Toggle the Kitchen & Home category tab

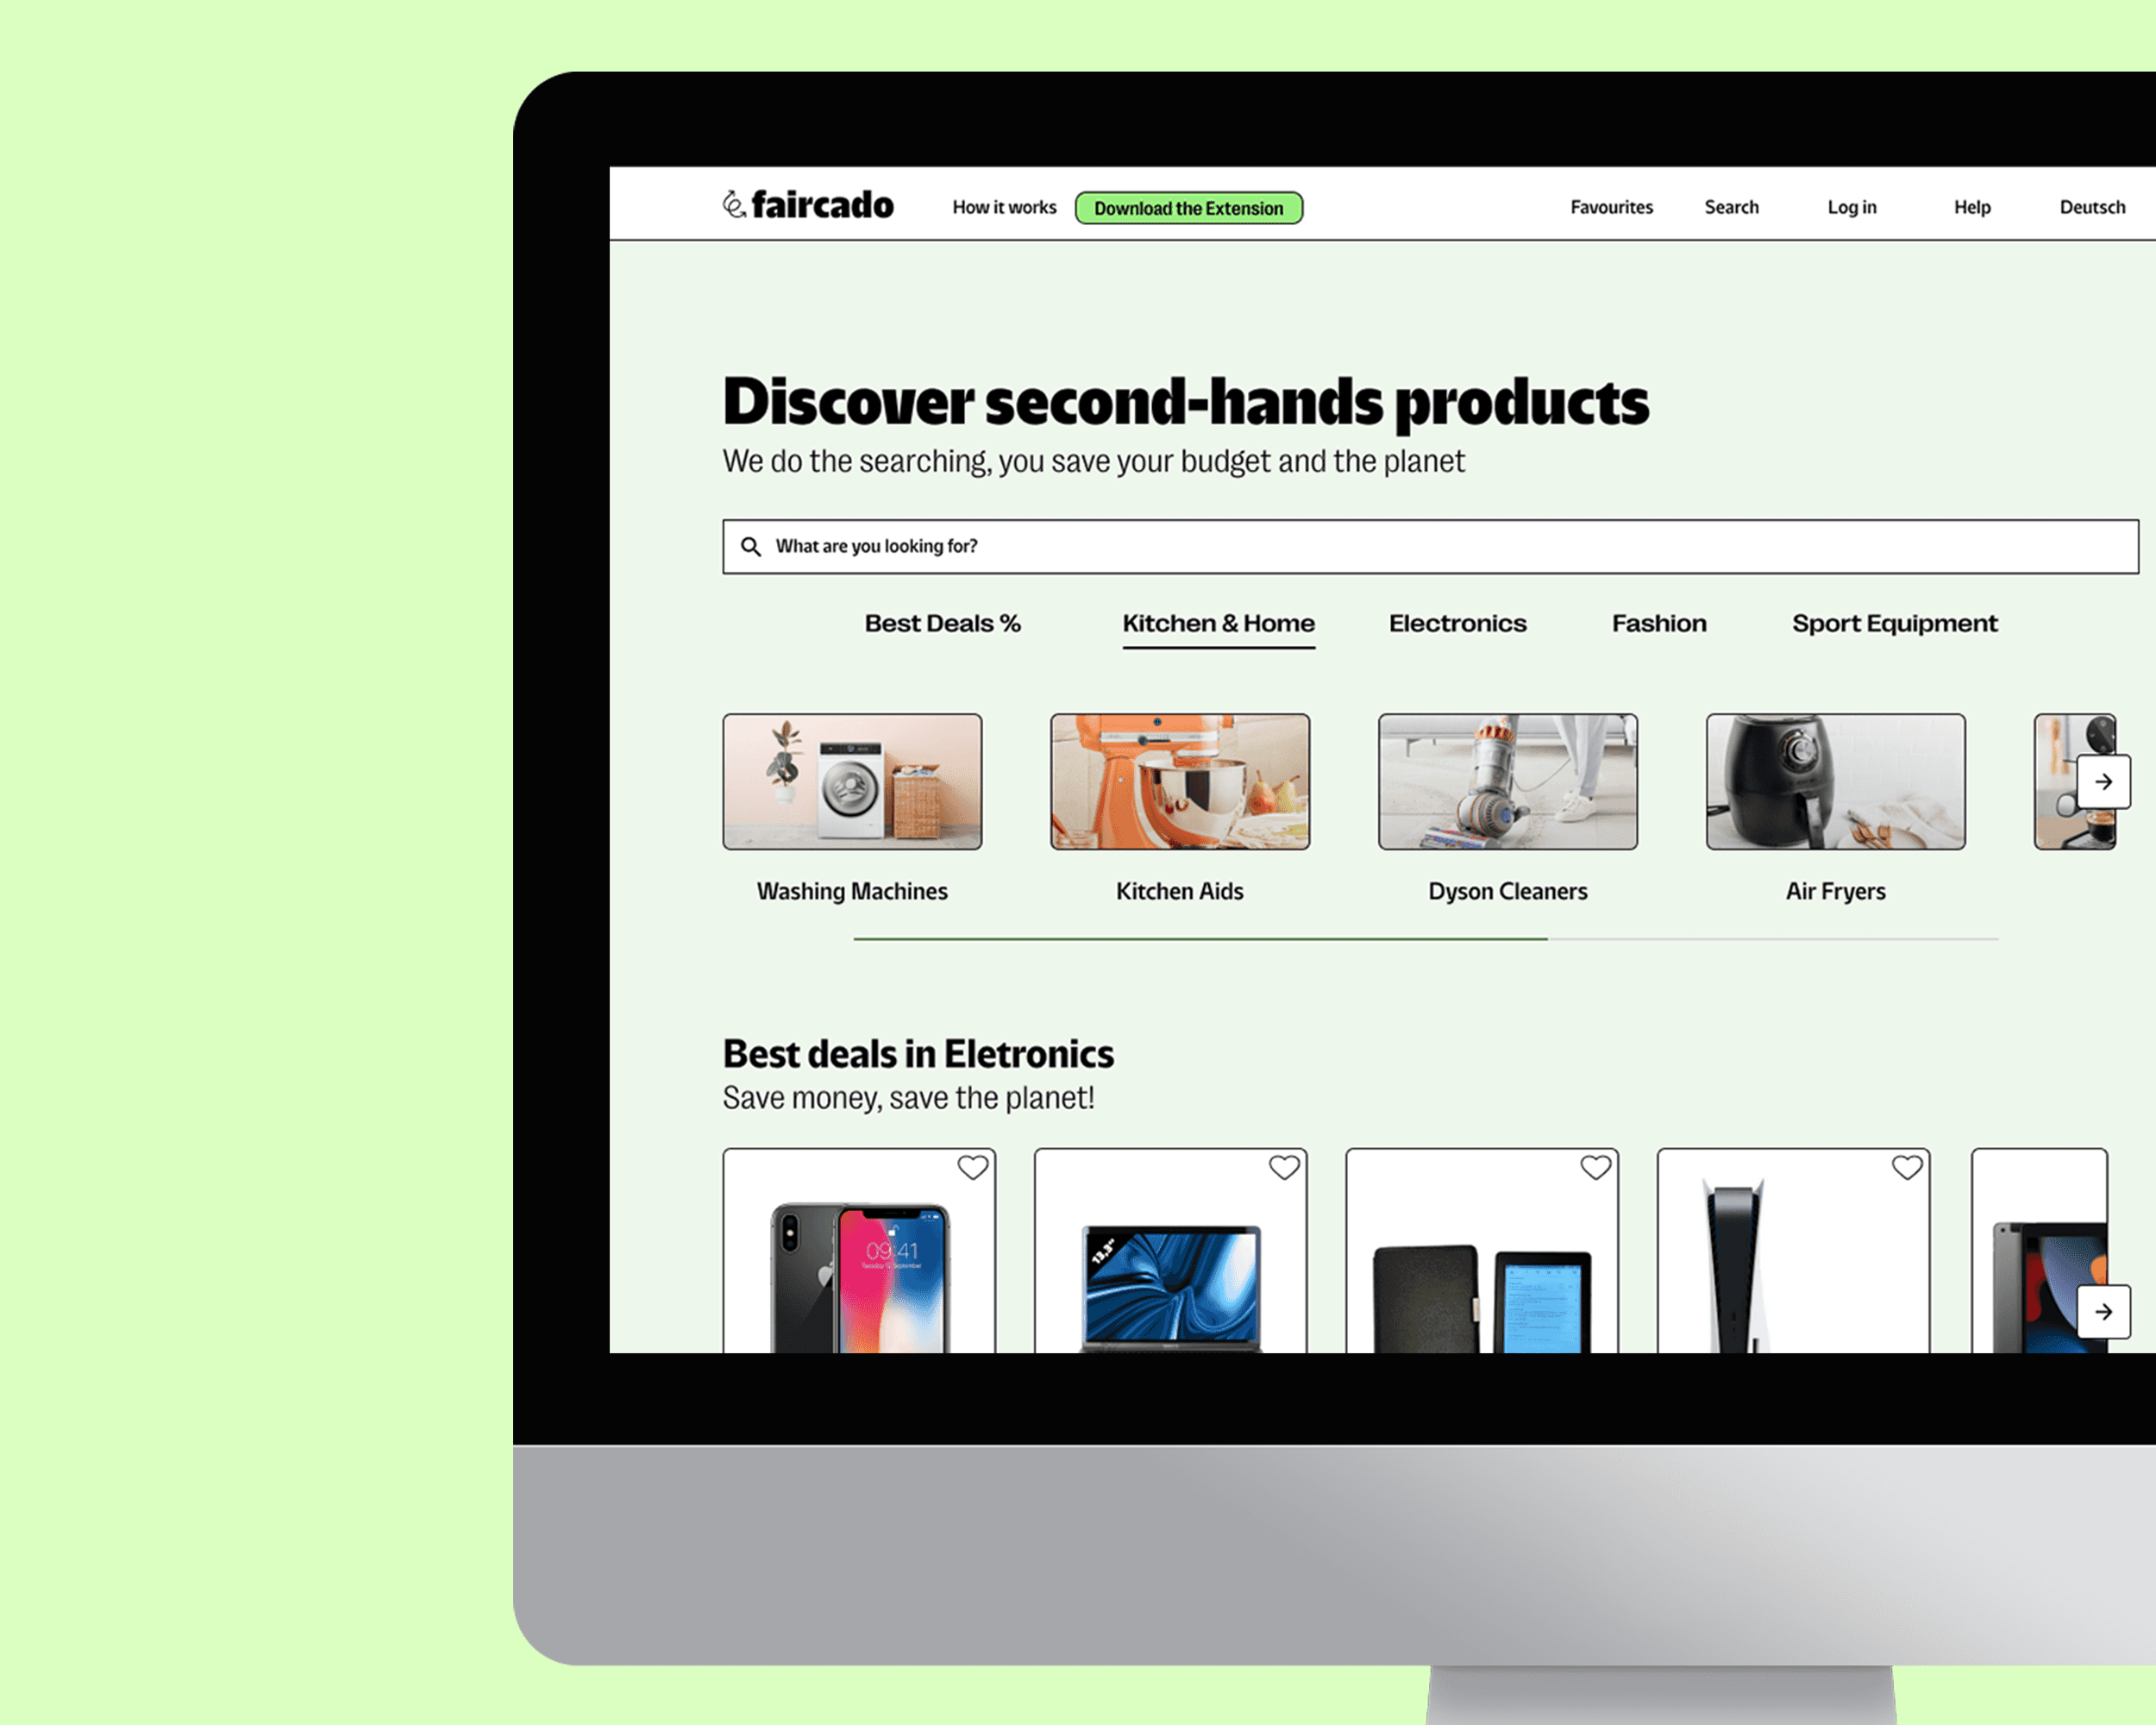pos(1218,623)
